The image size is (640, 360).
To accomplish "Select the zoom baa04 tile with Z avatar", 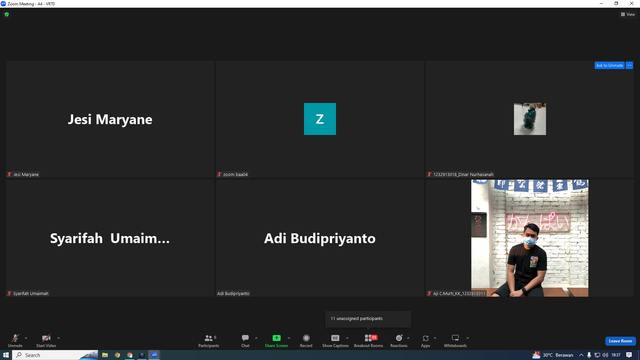I will pyautogui.click(x=320, y=119).
